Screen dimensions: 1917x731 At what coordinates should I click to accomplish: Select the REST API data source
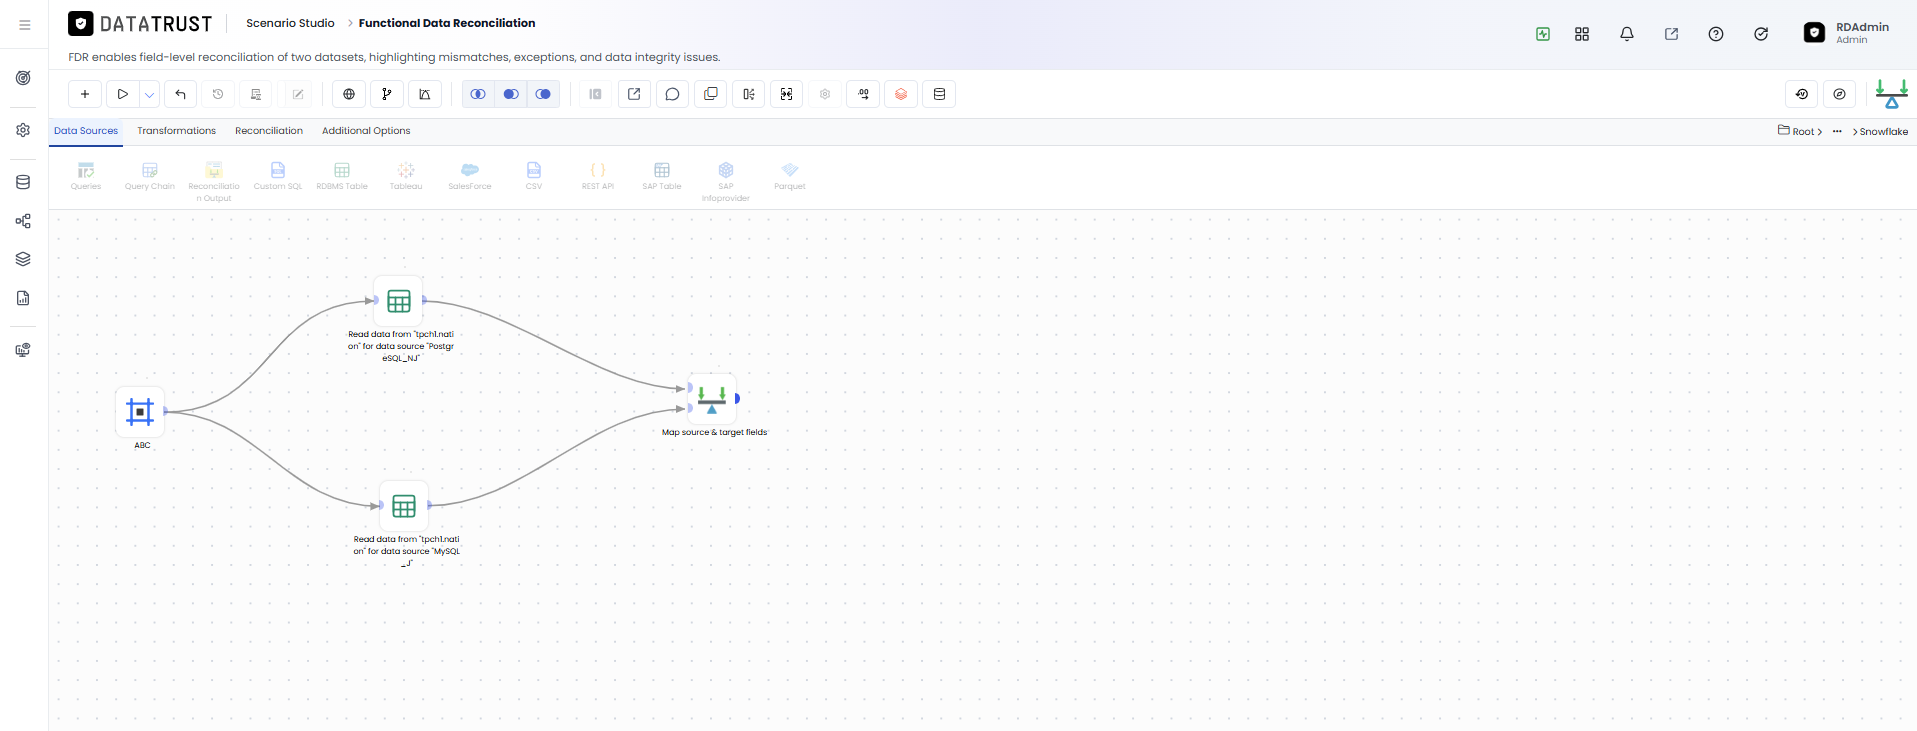[598, 176]
